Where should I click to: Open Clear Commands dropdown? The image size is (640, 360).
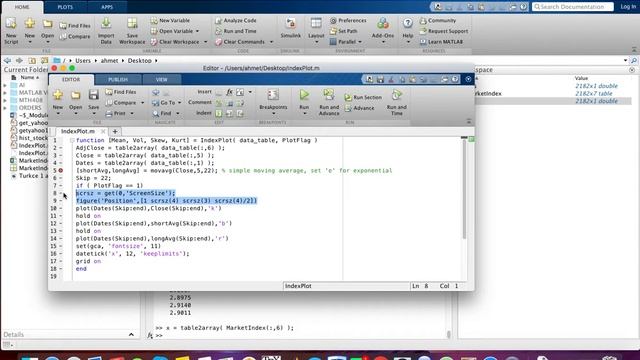(271, 42)
